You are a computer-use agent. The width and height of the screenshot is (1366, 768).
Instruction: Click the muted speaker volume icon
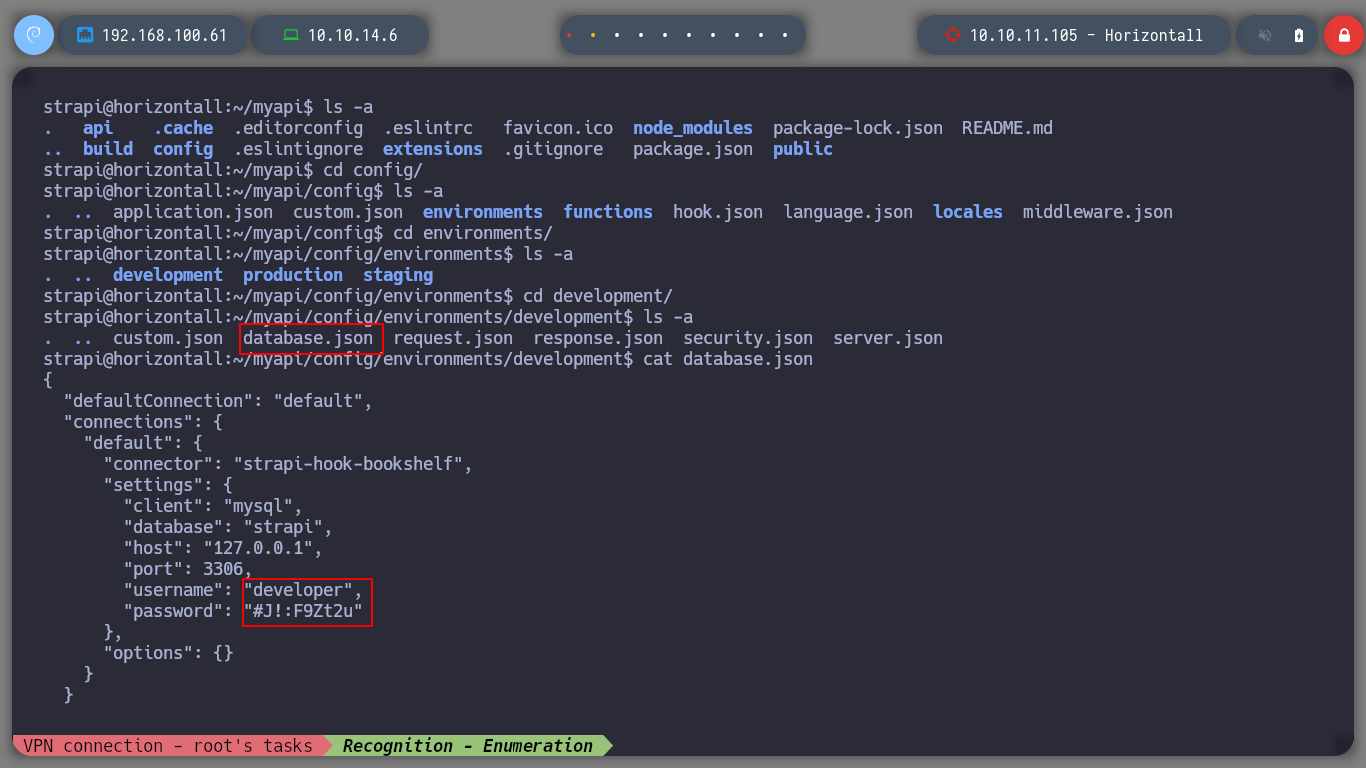[x=1265, y=35]
